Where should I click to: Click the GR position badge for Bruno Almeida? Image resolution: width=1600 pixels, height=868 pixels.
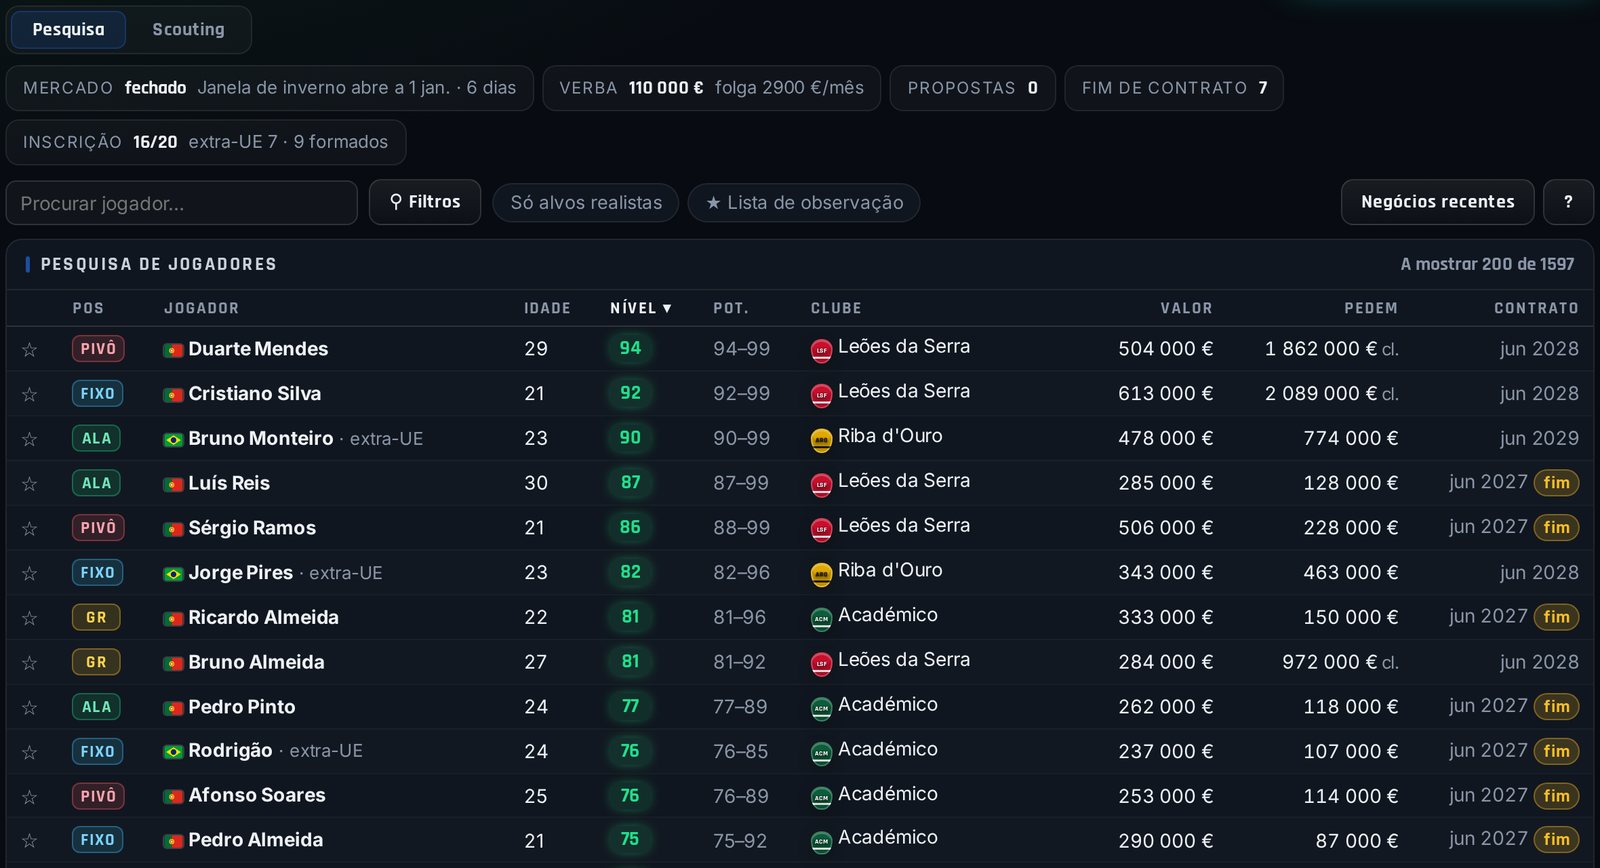96,662
